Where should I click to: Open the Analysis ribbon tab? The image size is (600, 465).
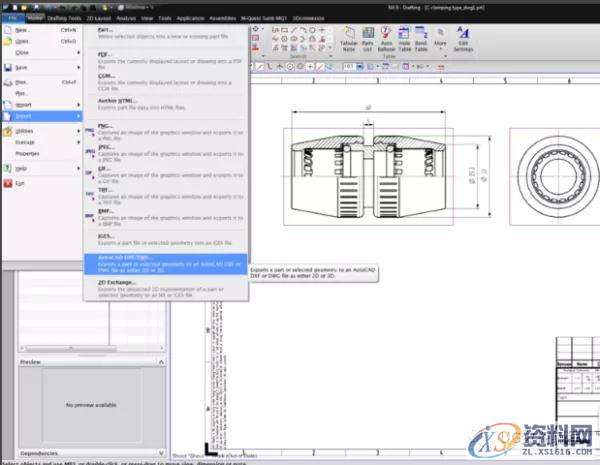click(x=126, y=18)
